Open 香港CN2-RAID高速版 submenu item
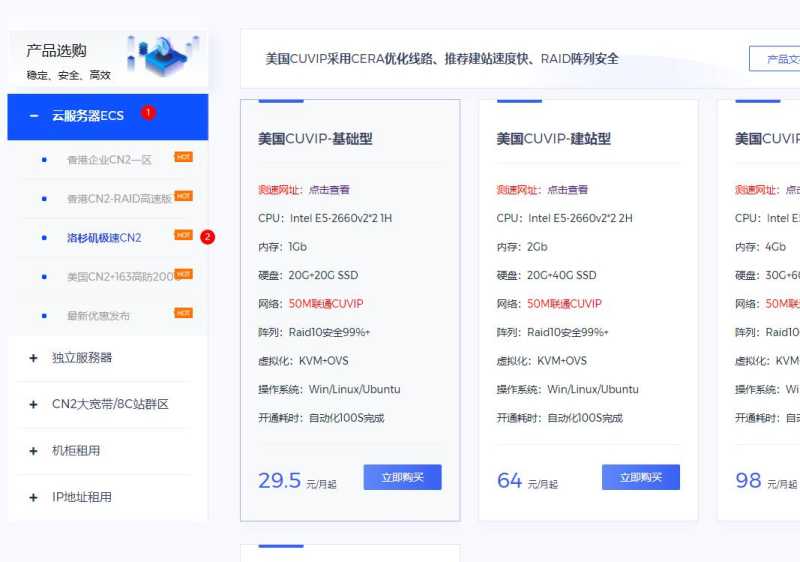 [x=119, y=199]
